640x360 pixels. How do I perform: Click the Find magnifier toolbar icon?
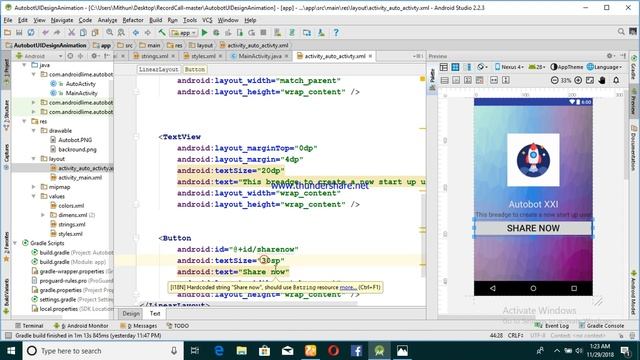click(109, 33)
